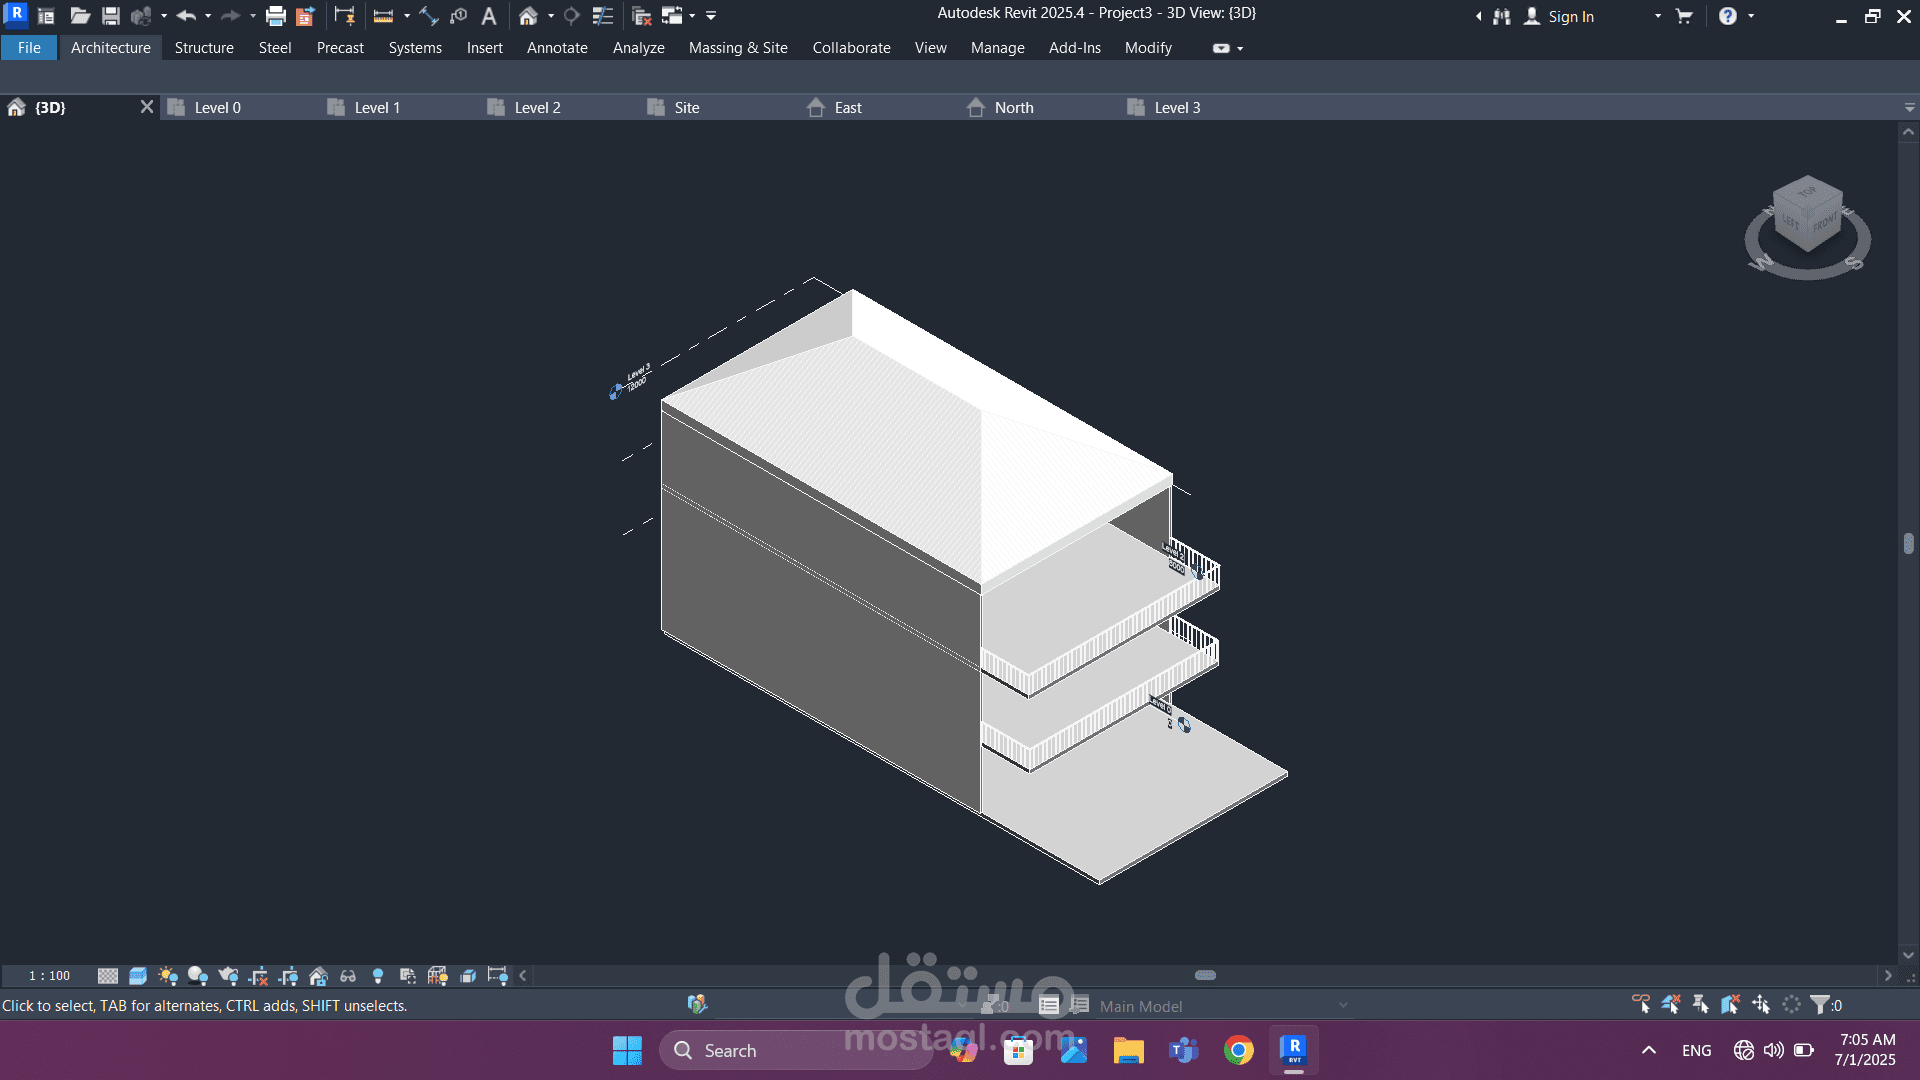Open Temporary Hide/Isolate glasses icon

coord(348,976)
